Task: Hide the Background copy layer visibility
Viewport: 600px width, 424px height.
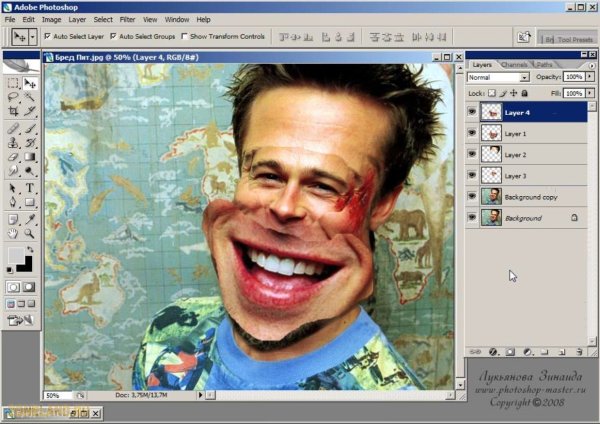Action: (x=473, y=197)
